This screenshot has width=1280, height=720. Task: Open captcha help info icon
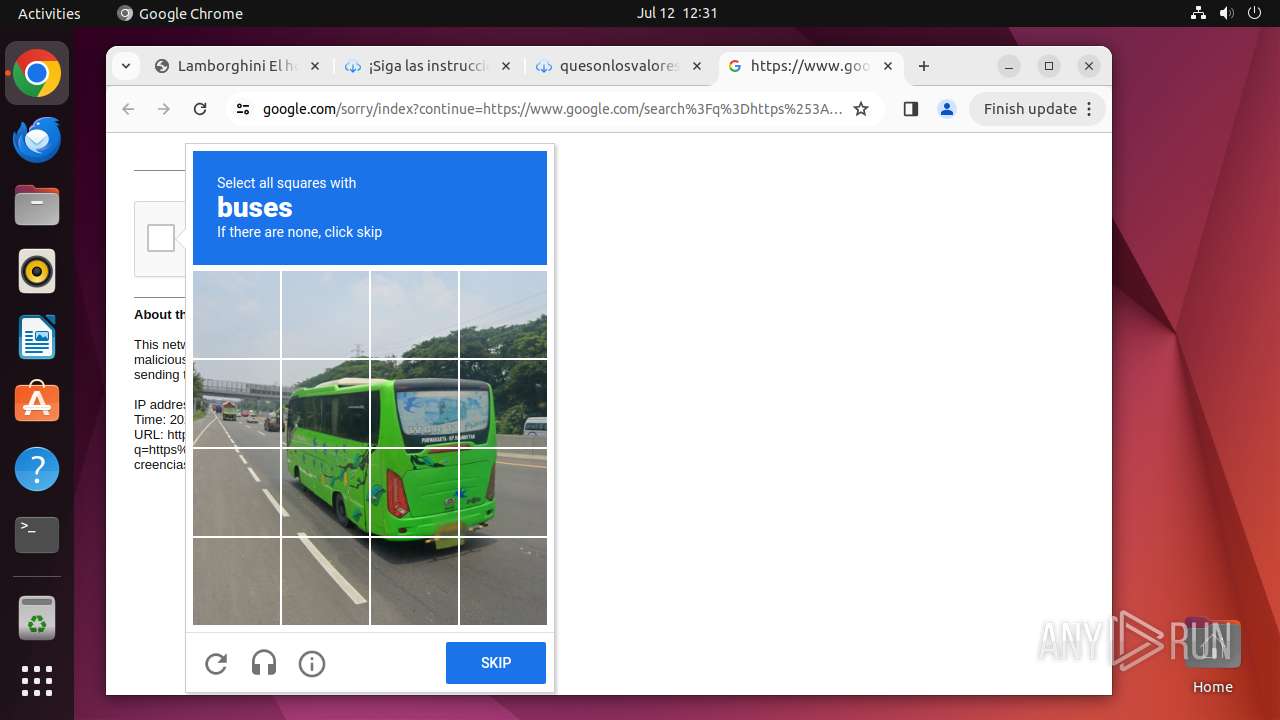[x=312, y=663]
